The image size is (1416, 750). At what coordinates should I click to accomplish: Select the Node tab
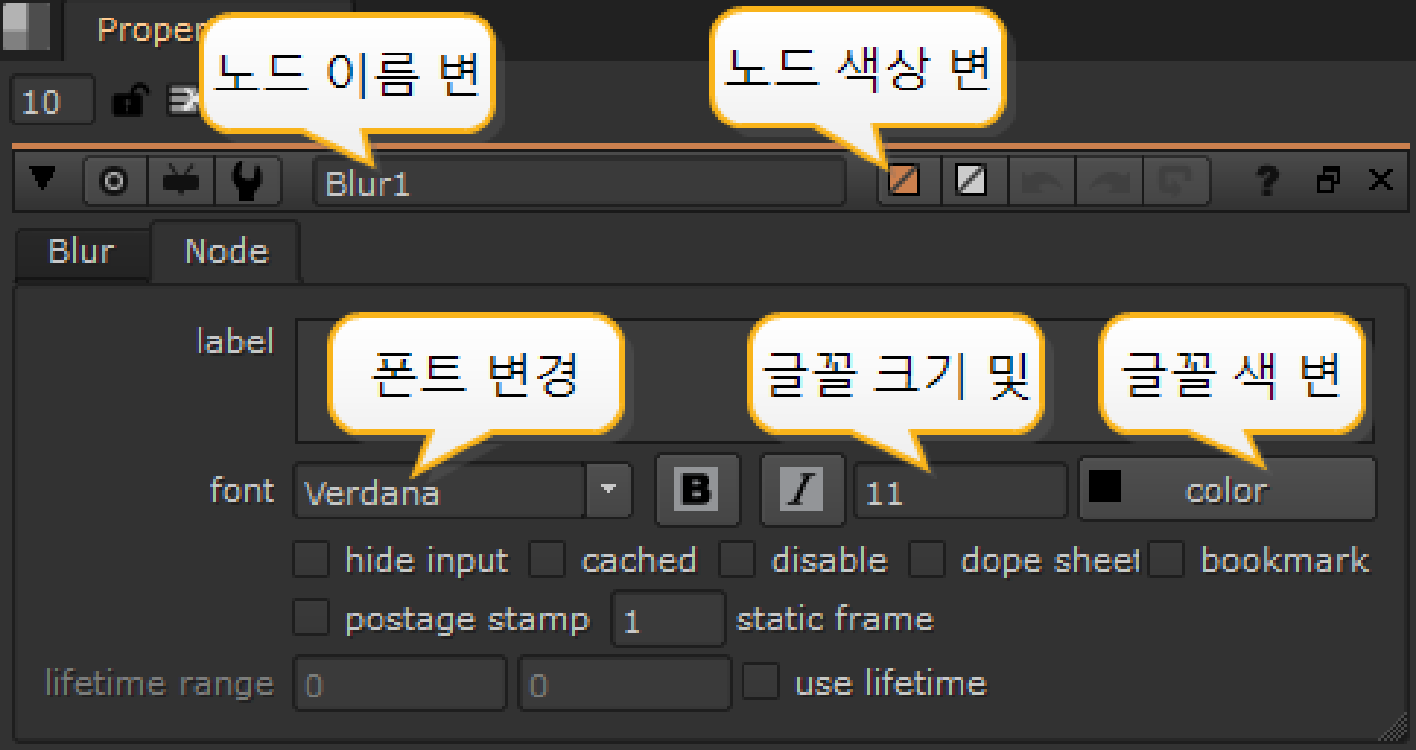click(x=226, y=251)
